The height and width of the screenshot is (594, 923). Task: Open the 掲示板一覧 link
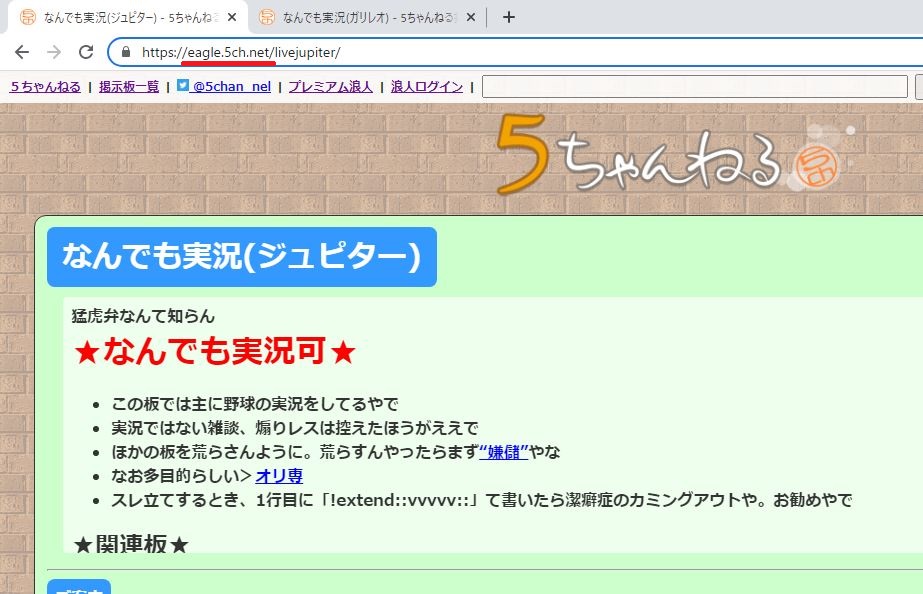pos(129,86)
